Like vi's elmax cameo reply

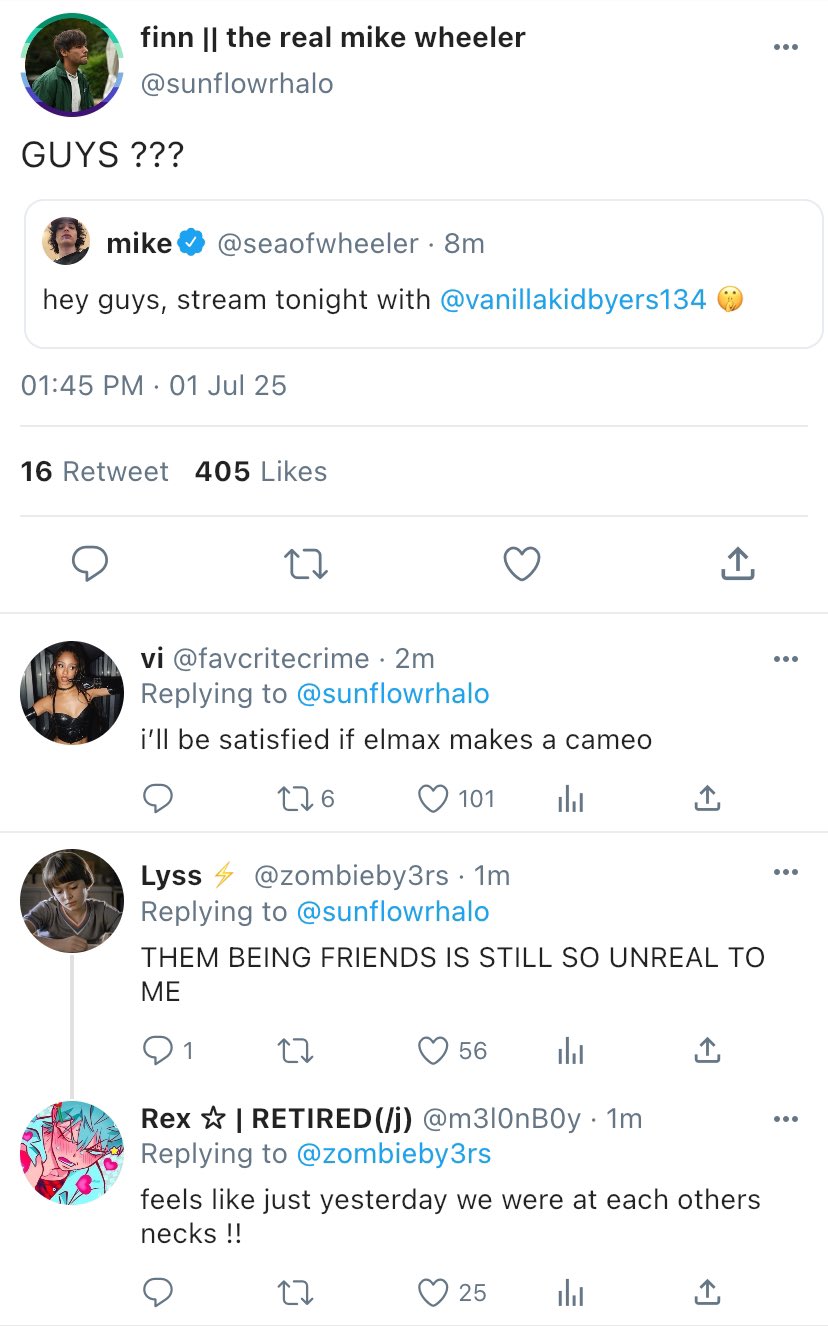click(433, 799)
